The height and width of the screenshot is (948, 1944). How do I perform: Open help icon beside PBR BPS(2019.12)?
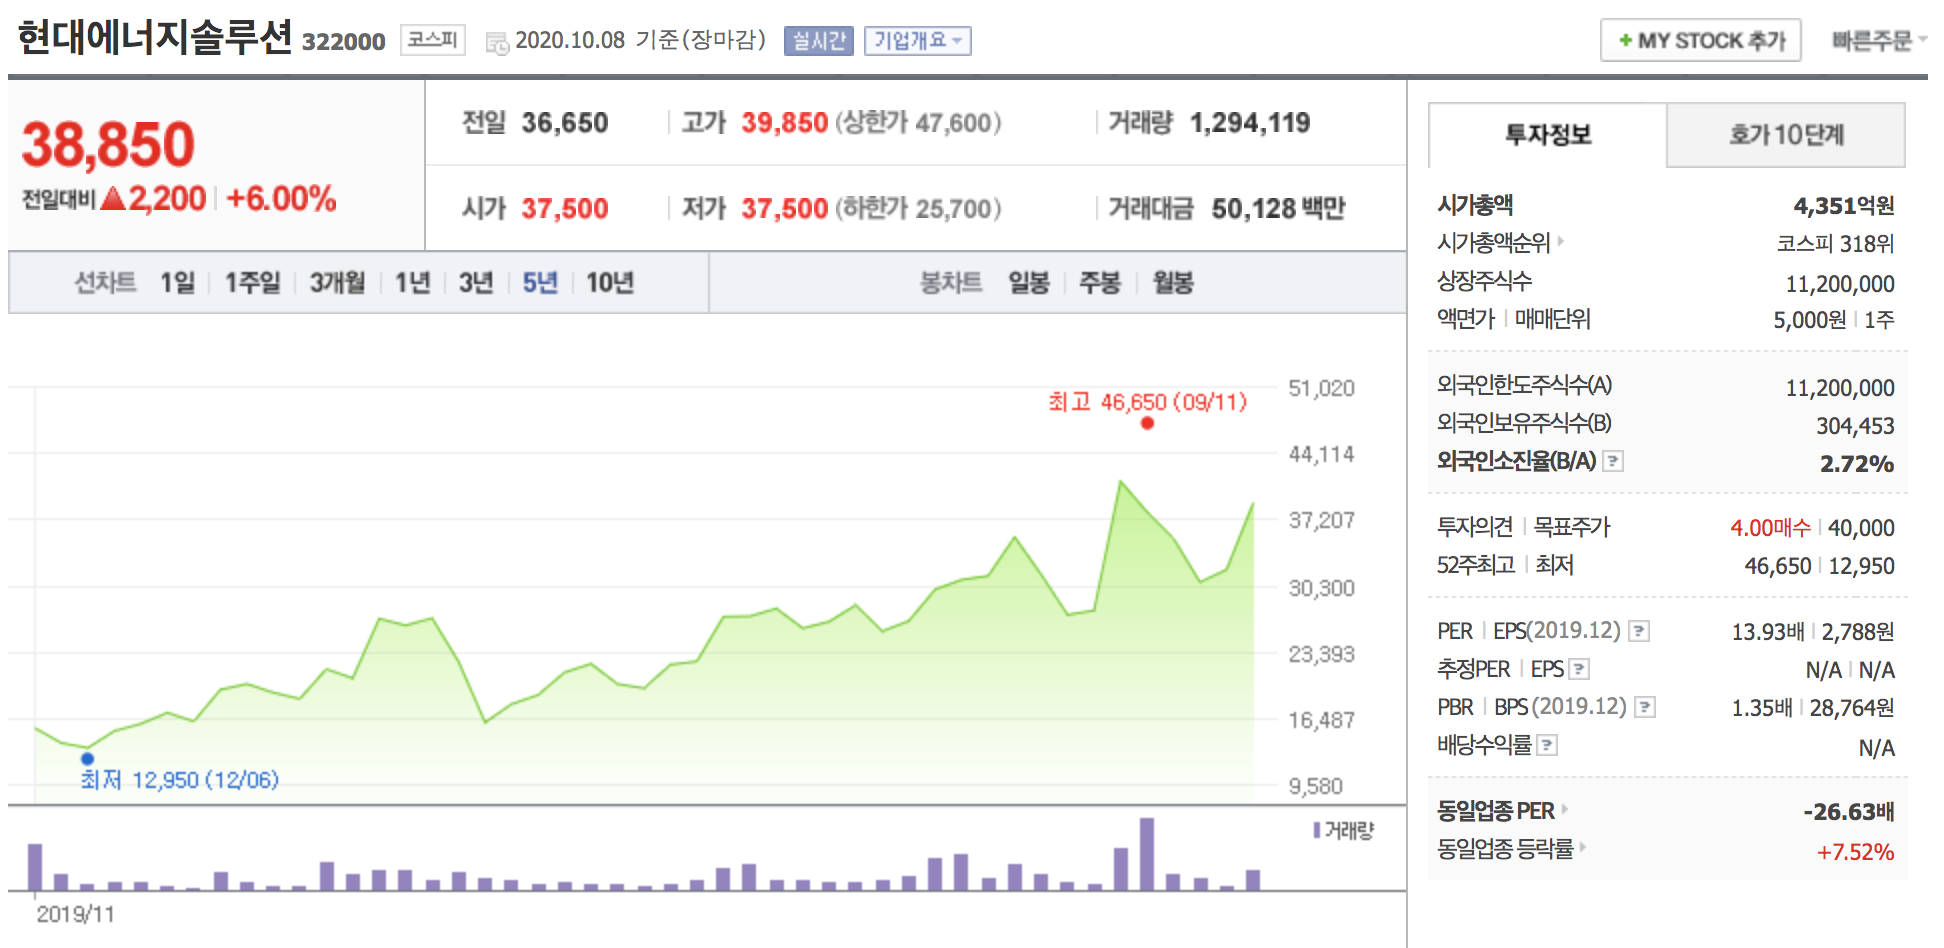pyautogui.click(x=1645, y=707)
